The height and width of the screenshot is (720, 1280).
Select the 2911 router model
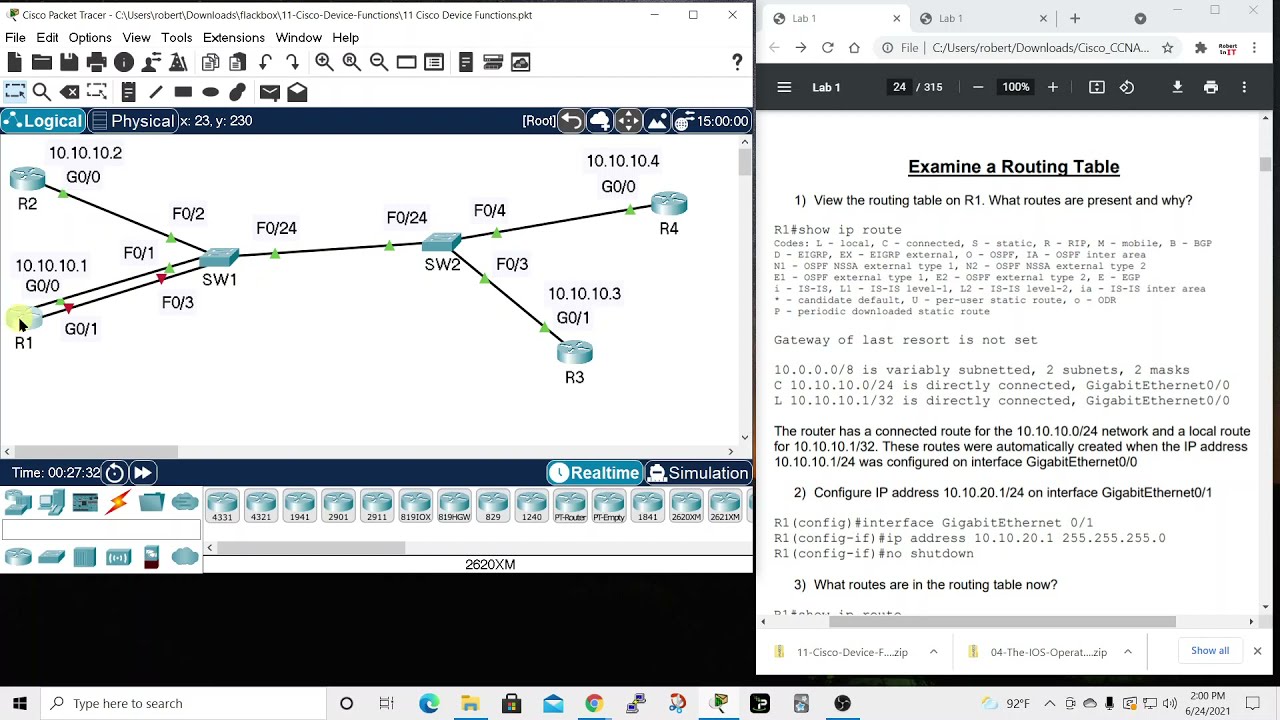(x=376, y=506)
